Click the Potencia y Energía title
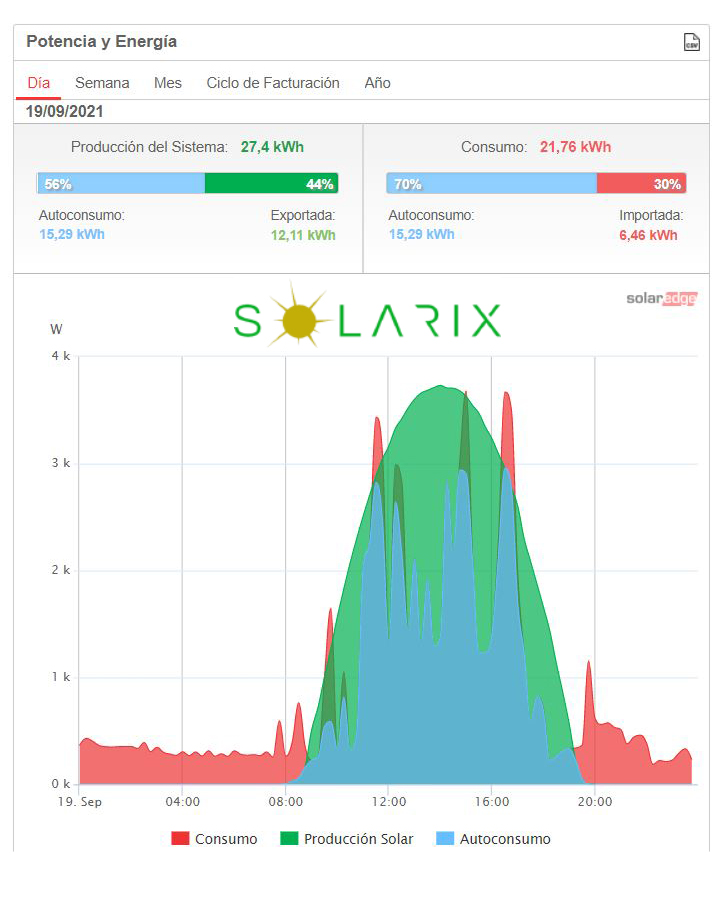 point(102,42)
